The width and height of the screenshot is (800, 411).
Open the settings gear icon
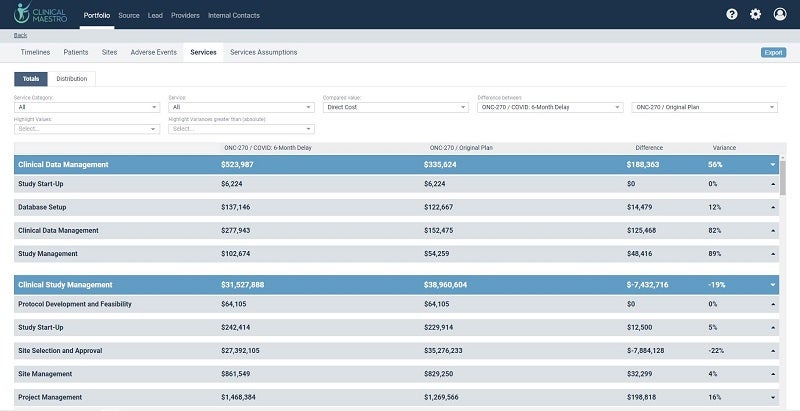[755, 15]
